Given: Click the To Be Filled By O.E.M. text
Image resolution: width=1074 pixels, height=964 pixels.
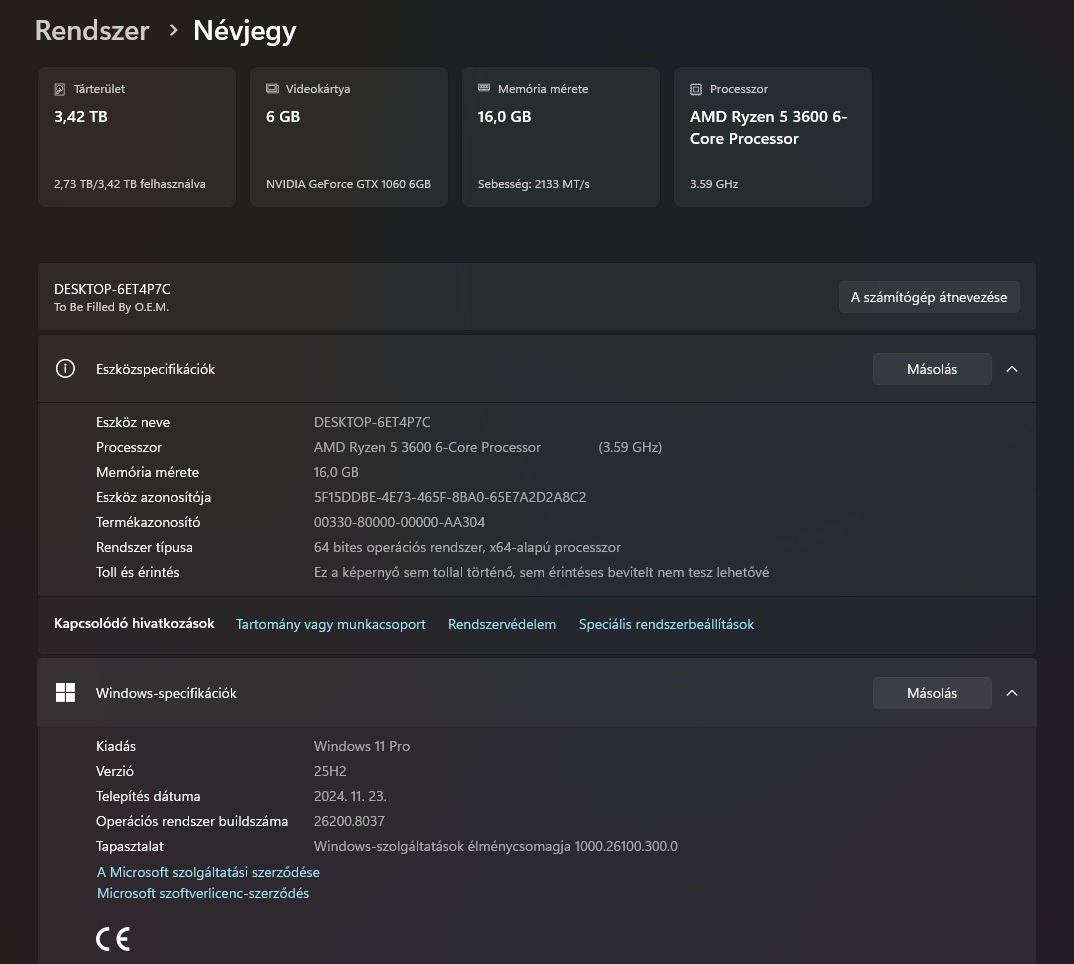Looking at the screenshot, I should coord(112,307).
